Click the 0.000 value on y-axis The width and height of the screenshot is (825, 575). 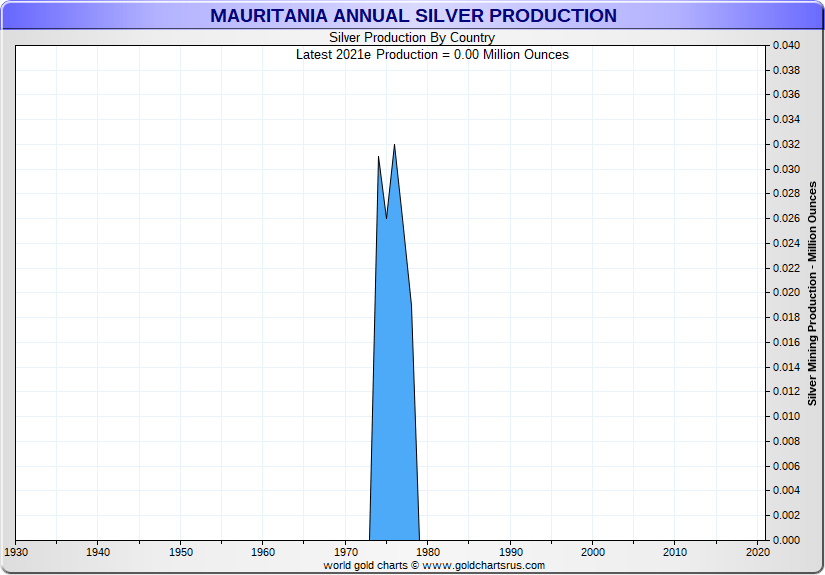(x=785, y=540)
